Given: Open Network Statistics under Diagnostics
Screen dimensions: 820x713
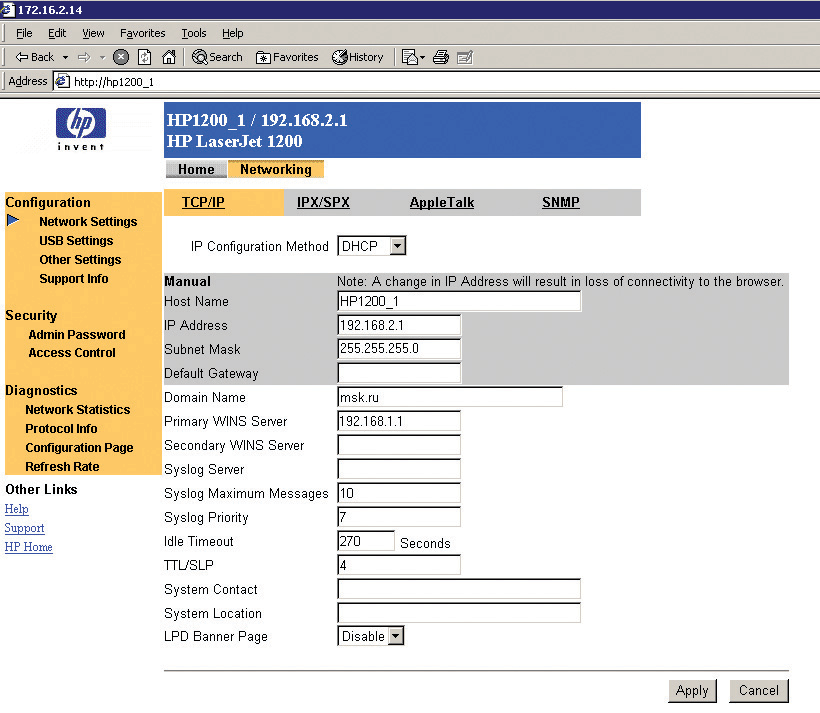Looking at the screenshot, I should [77, 410].
